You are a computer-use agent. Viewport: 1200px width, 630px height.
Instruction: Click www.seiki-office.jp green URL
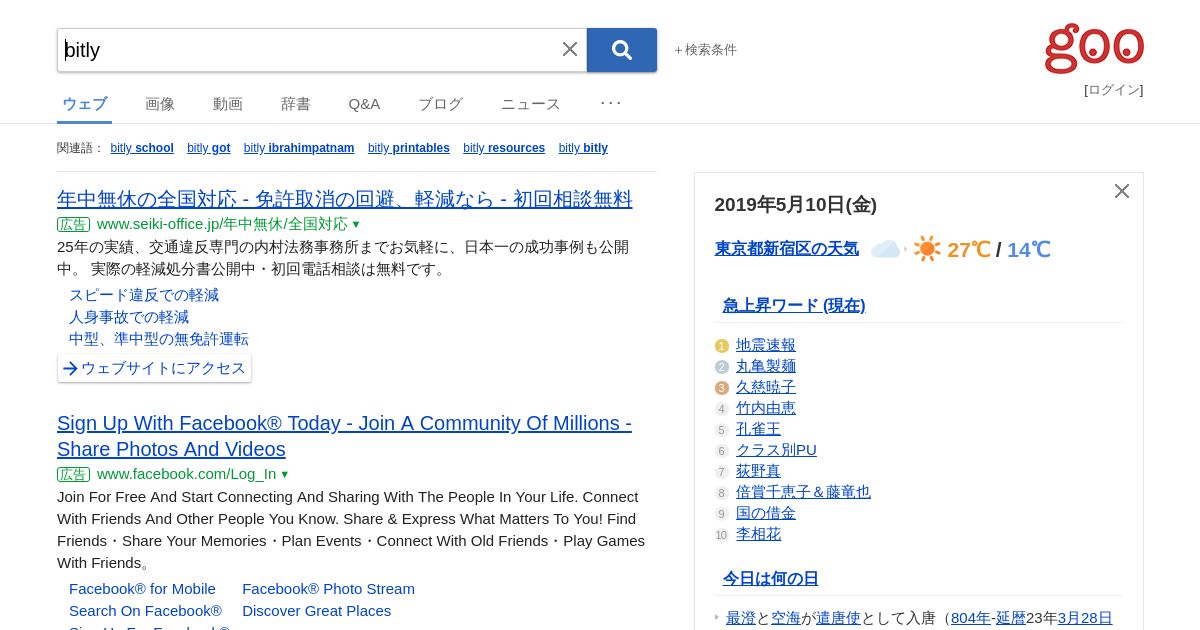tap(222, 224)
